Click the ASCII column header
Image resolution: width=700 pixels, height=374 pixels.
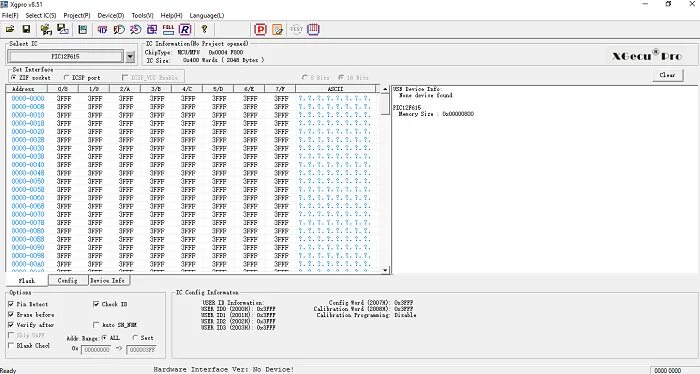[x=335, y=89]
